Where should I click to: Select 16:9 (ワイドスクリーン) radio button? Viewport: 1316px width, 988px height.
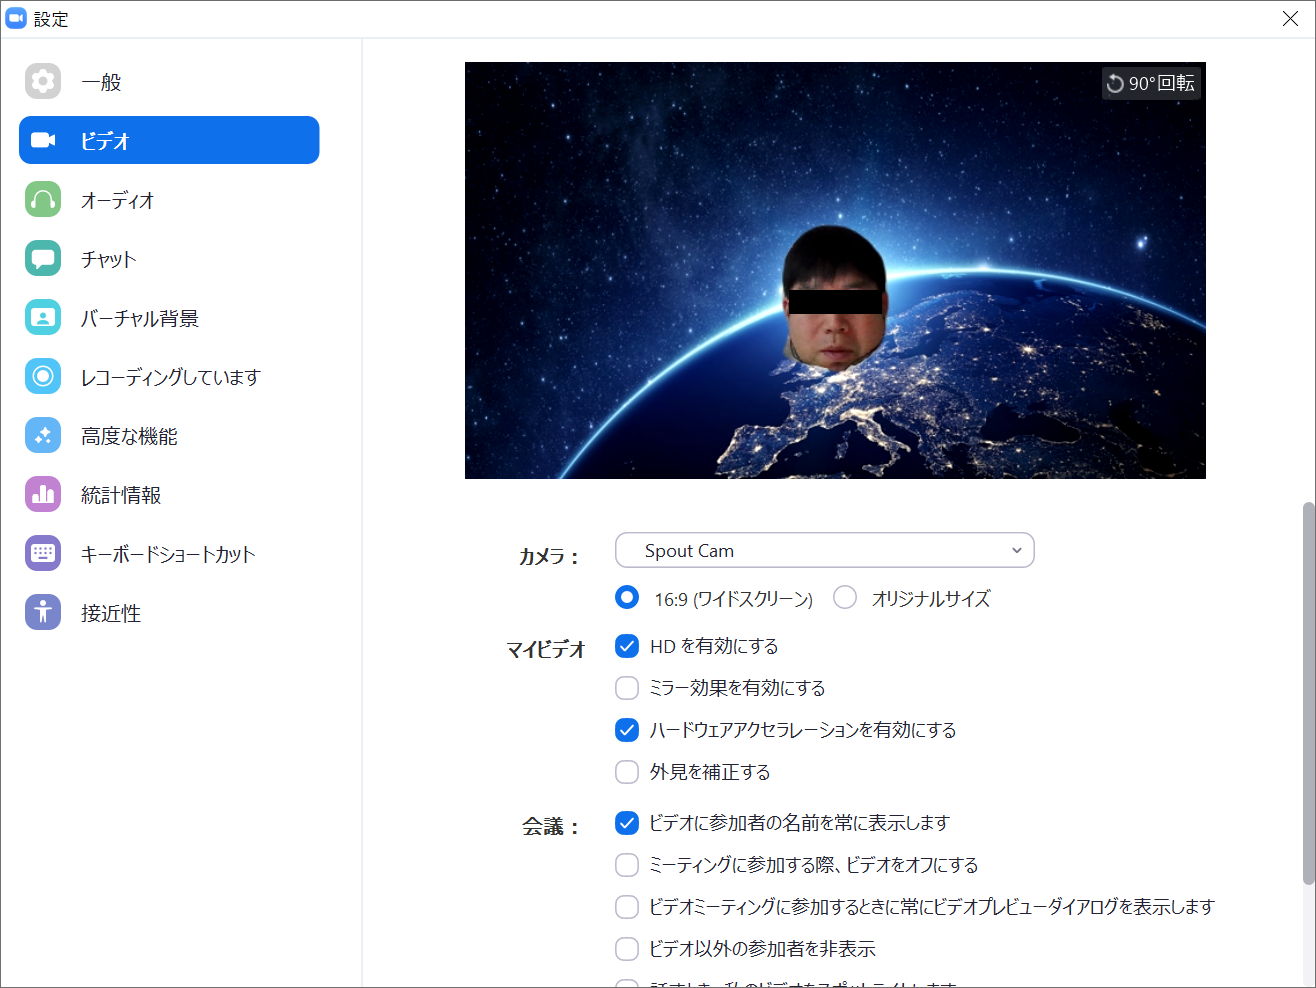pos(627,597)
